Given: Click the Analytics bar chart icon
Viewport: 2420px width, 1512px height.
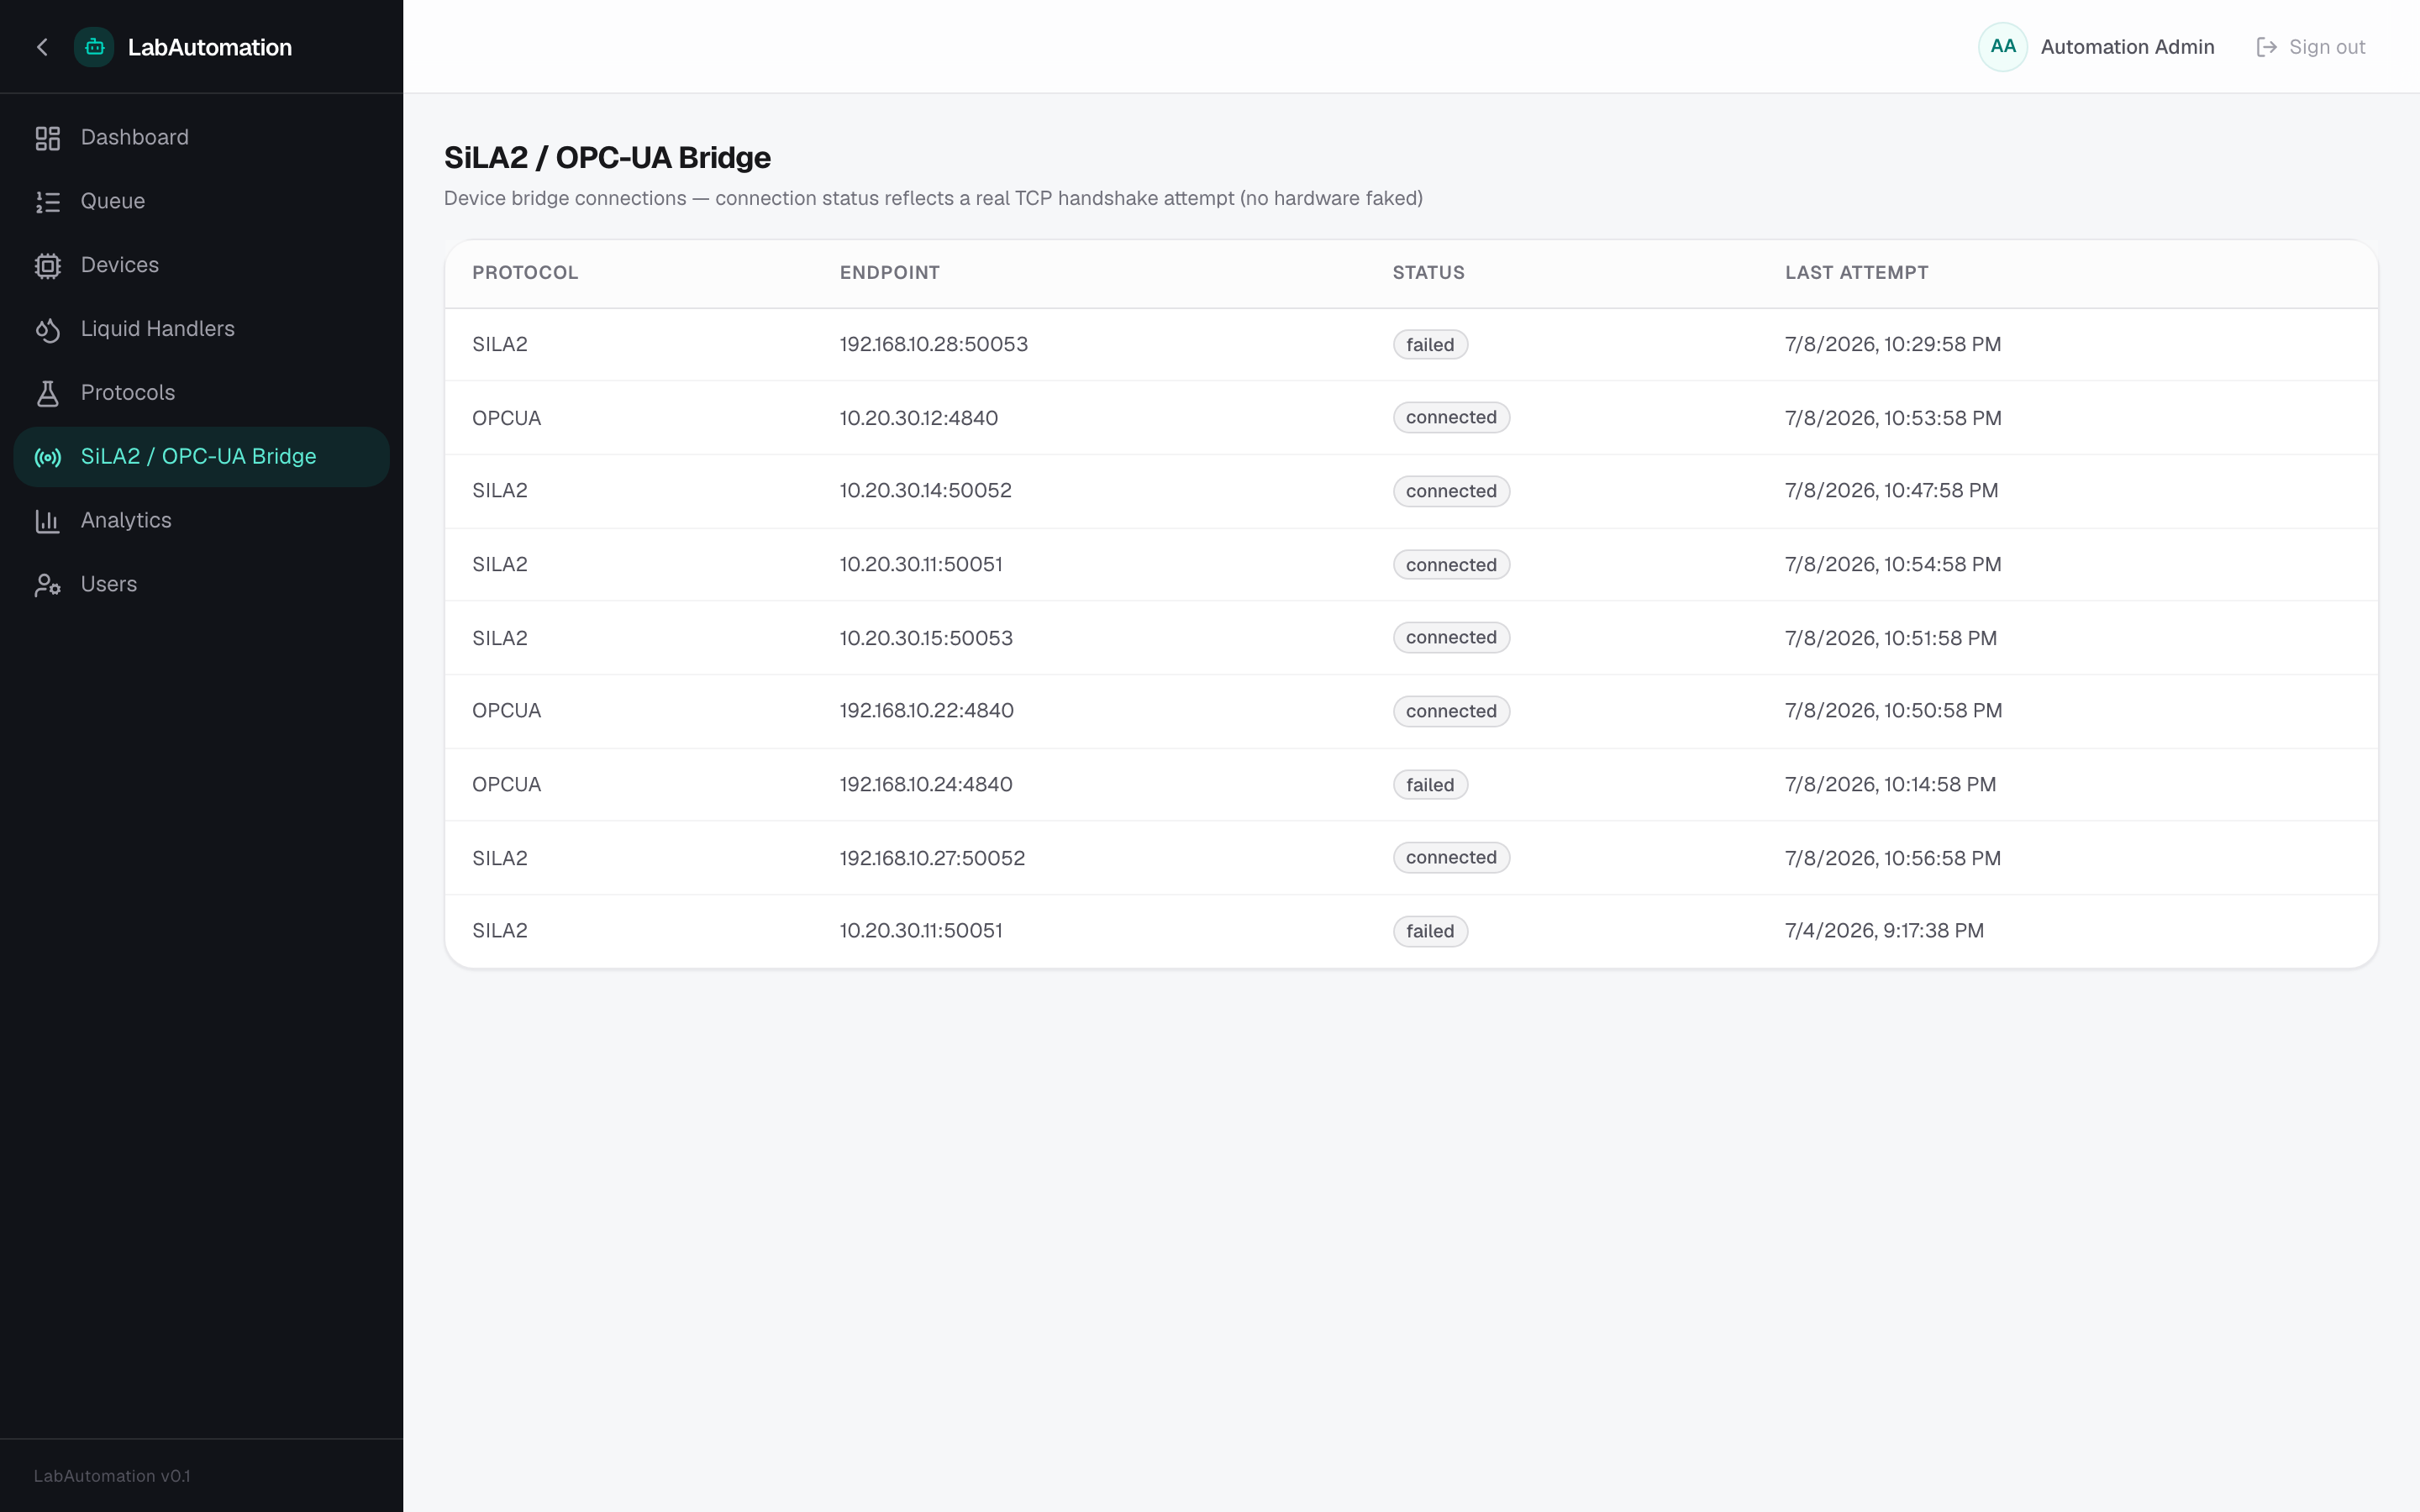Looking at the screenshot, I should click(x=47, y=521).
